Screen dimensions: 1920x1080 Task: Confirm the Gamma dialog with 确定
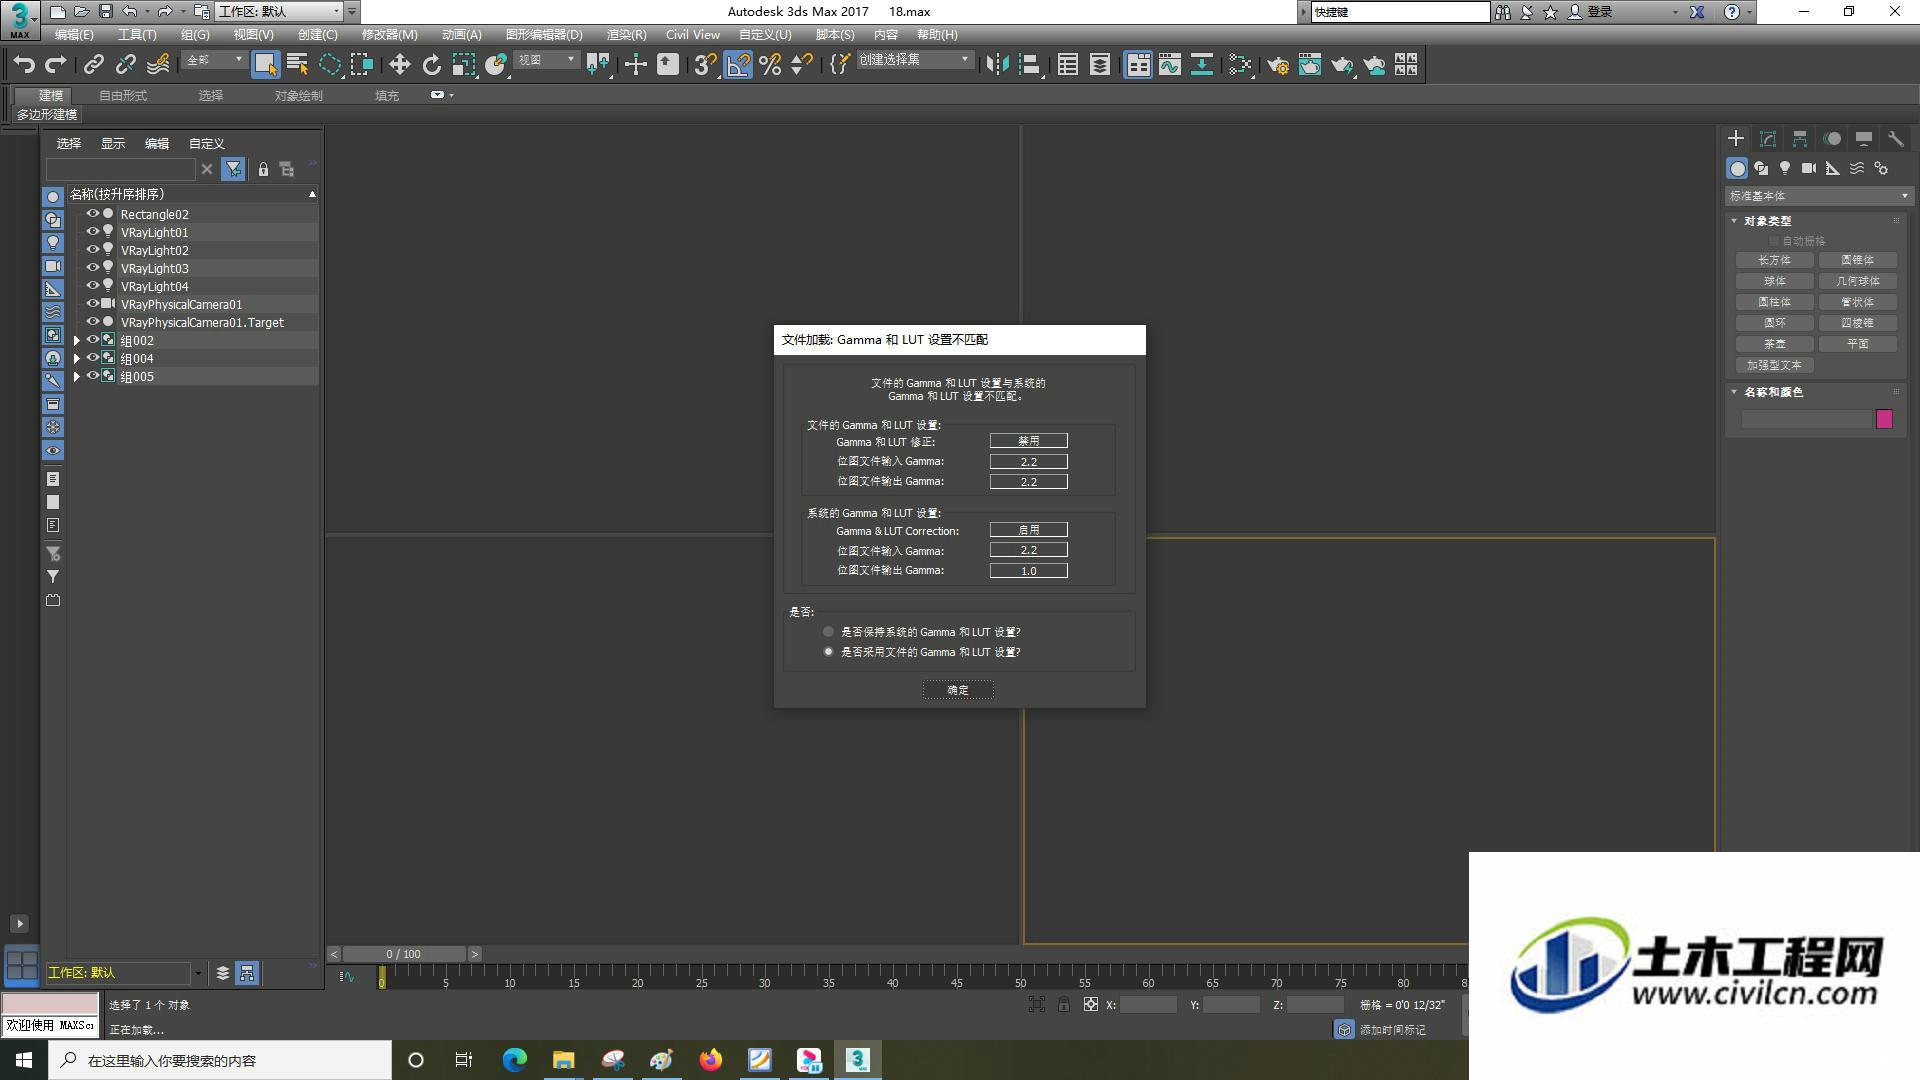point(958,690)
